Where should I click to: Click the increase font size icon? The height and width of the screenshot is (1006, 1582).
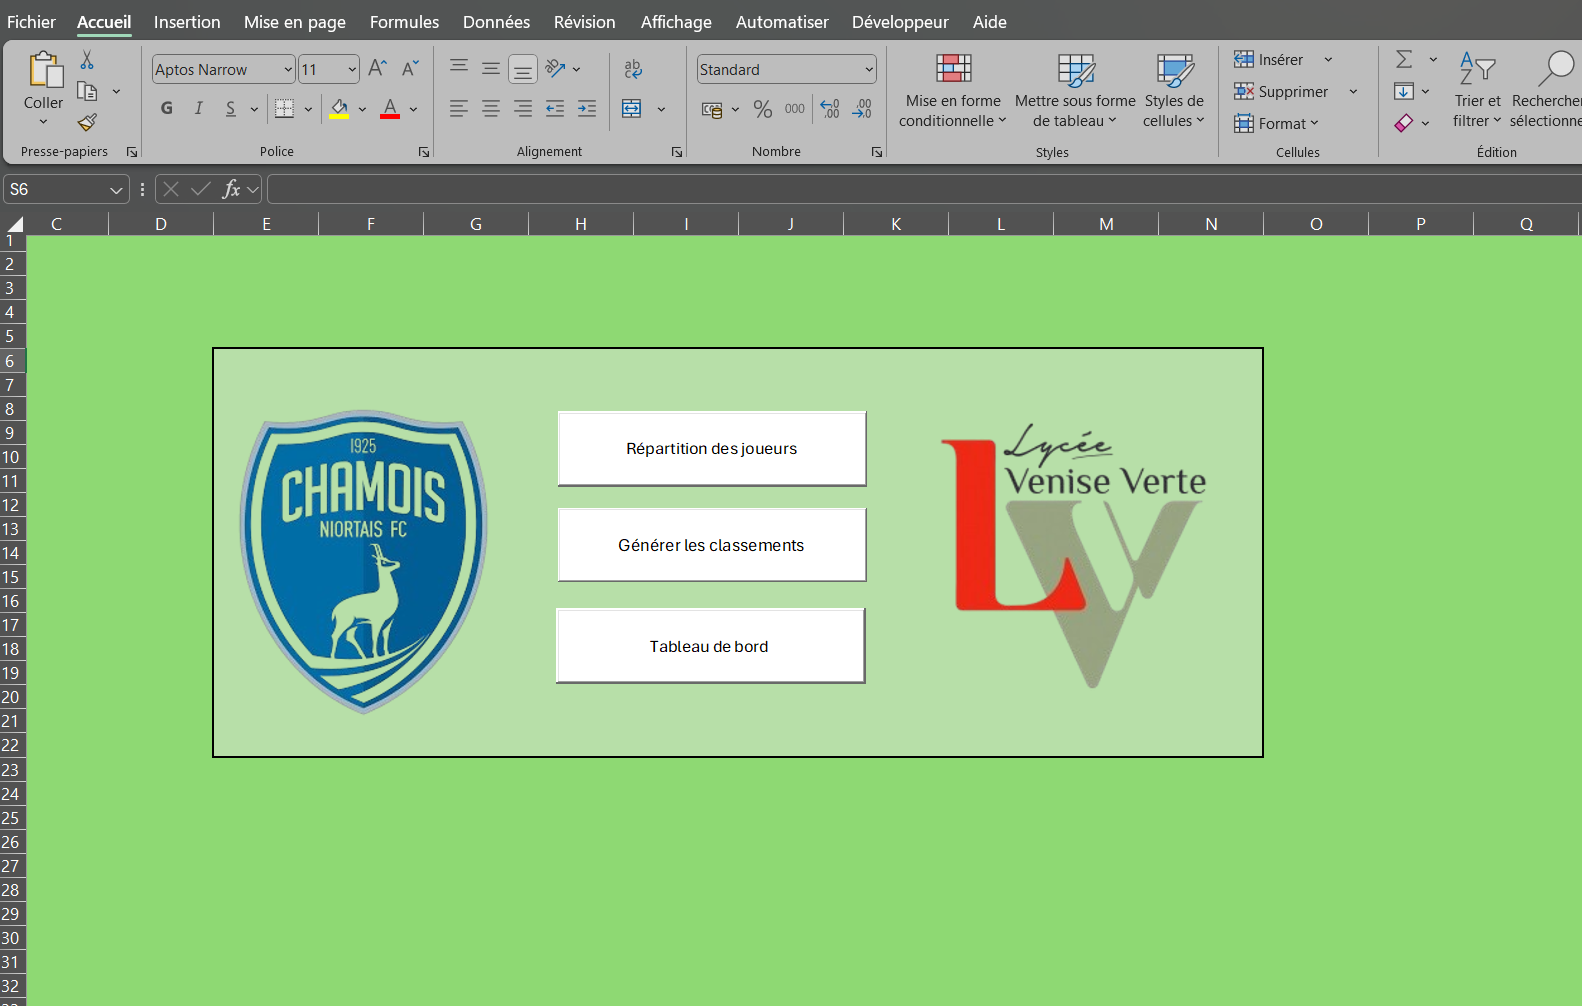click(377, 68)
